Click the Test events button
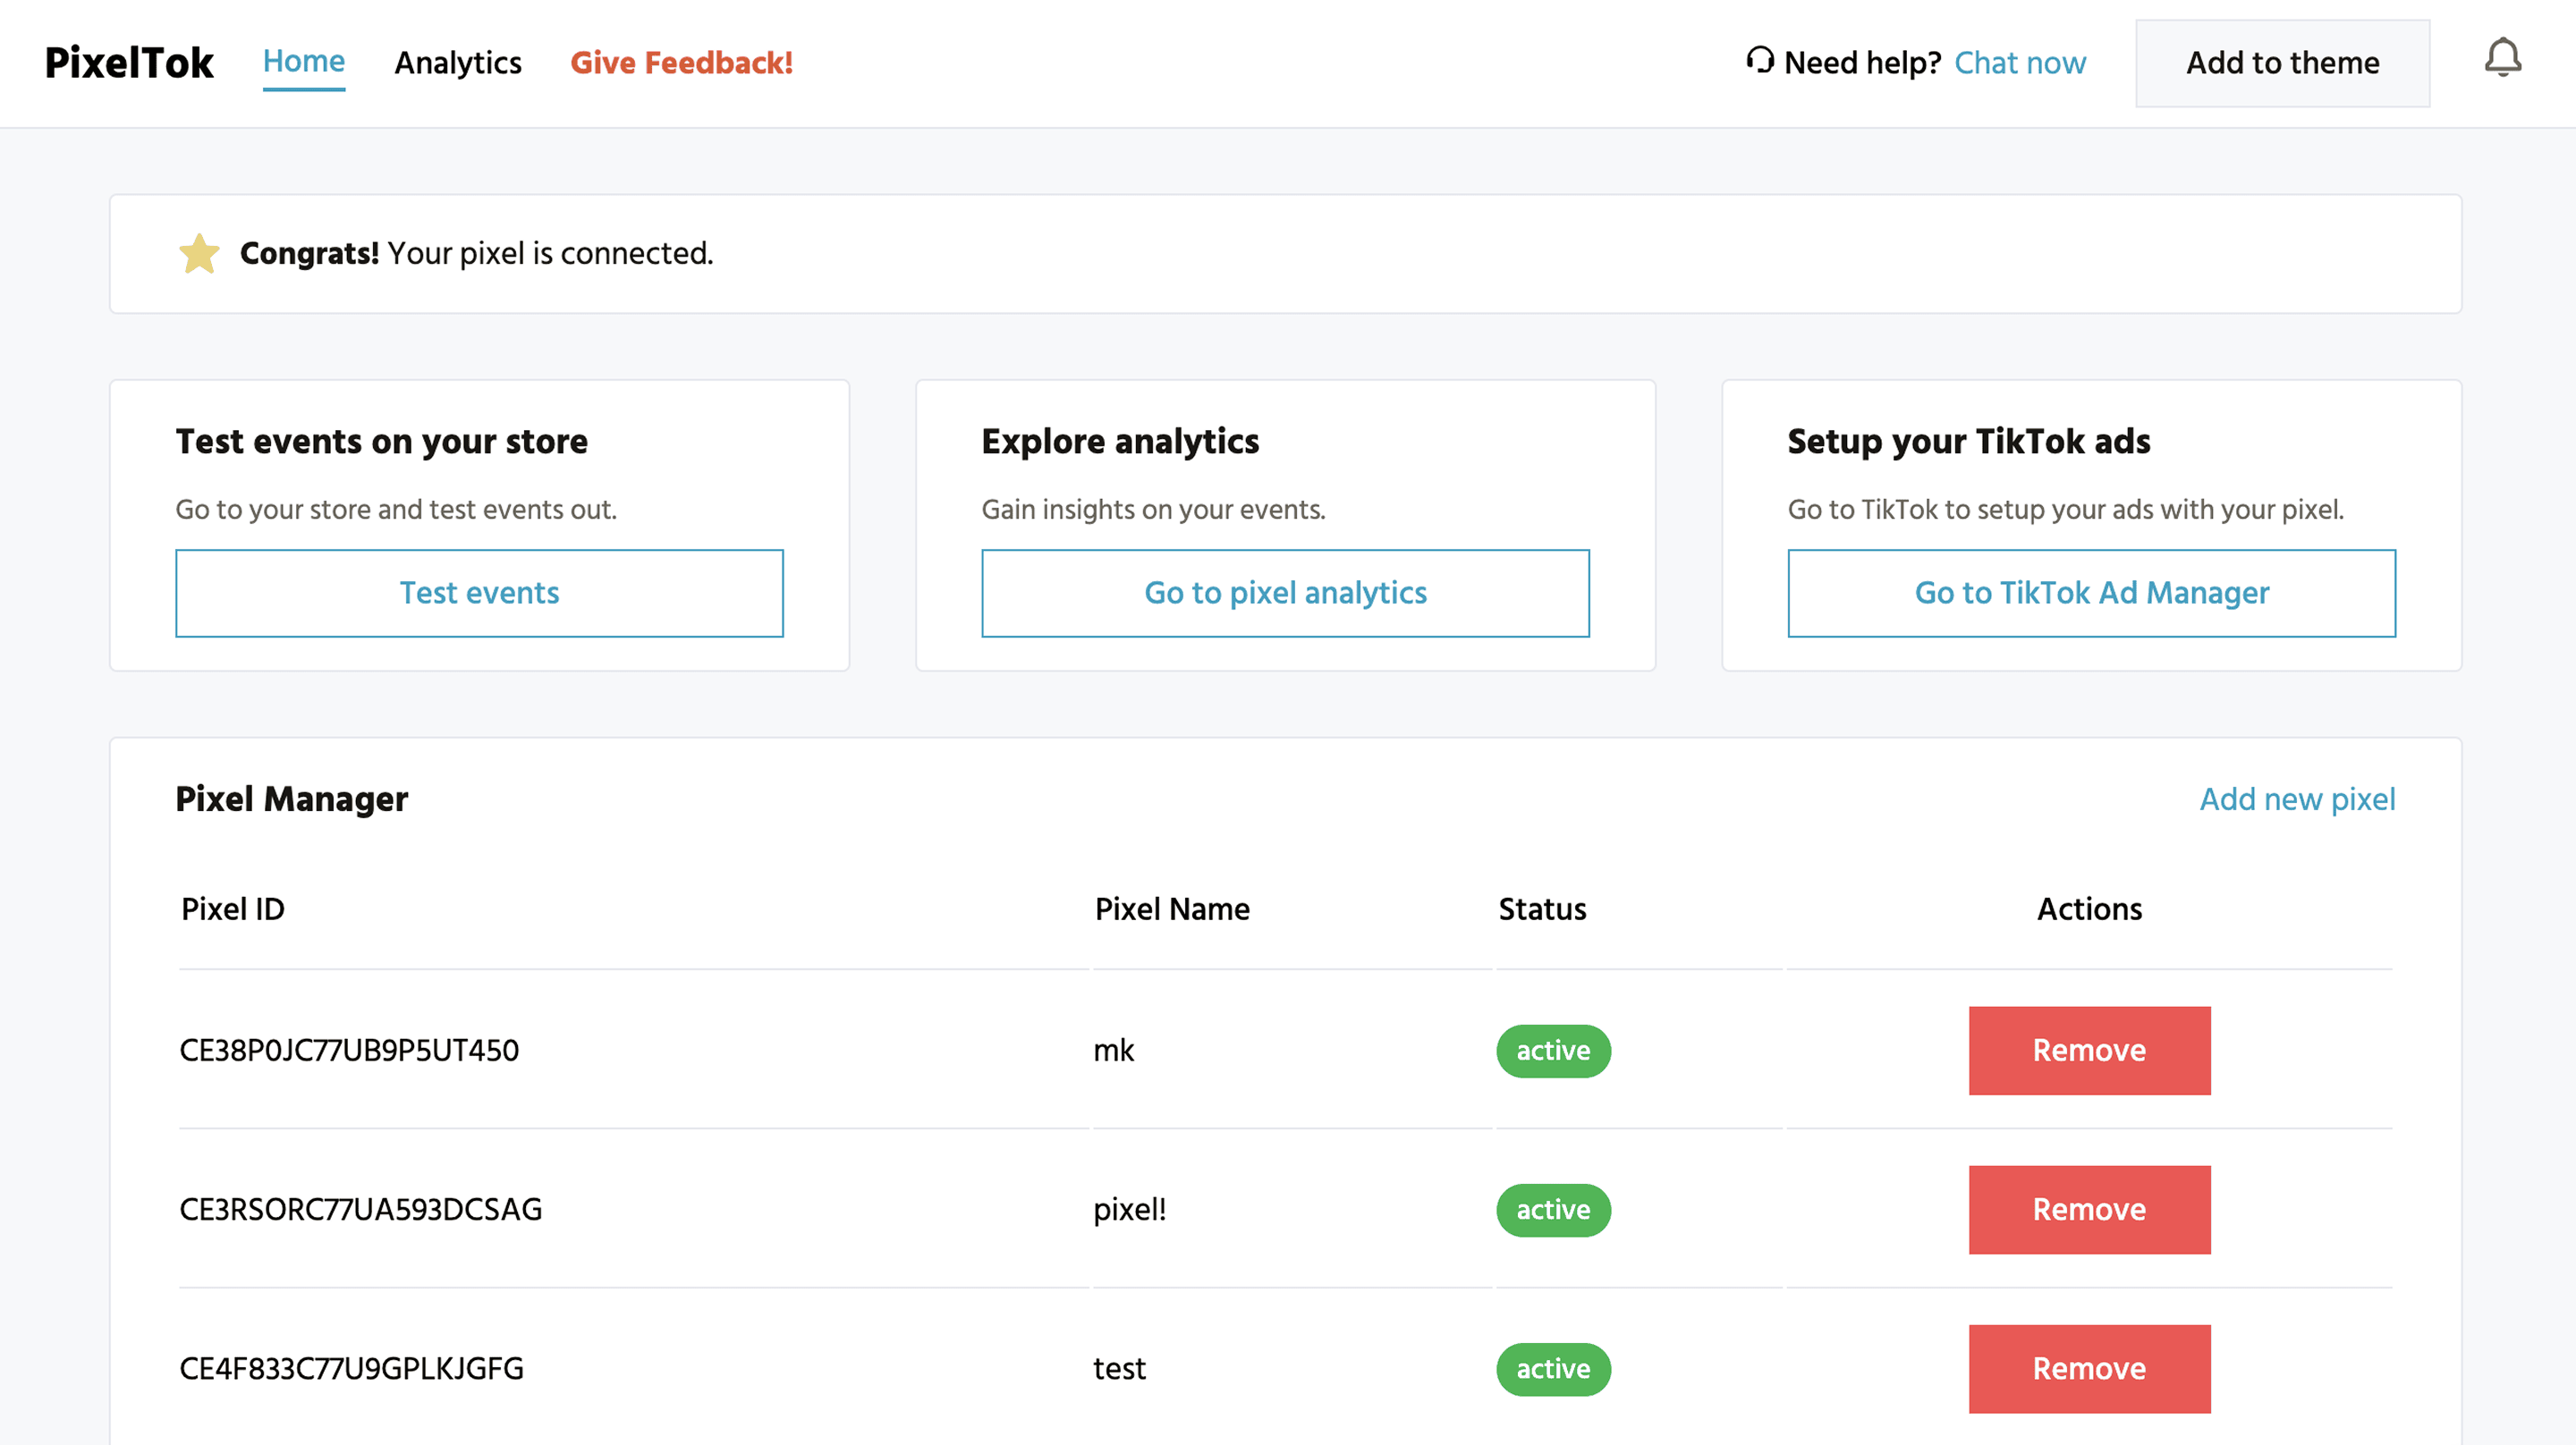2576x1445 pixels. tap(480, 593)
